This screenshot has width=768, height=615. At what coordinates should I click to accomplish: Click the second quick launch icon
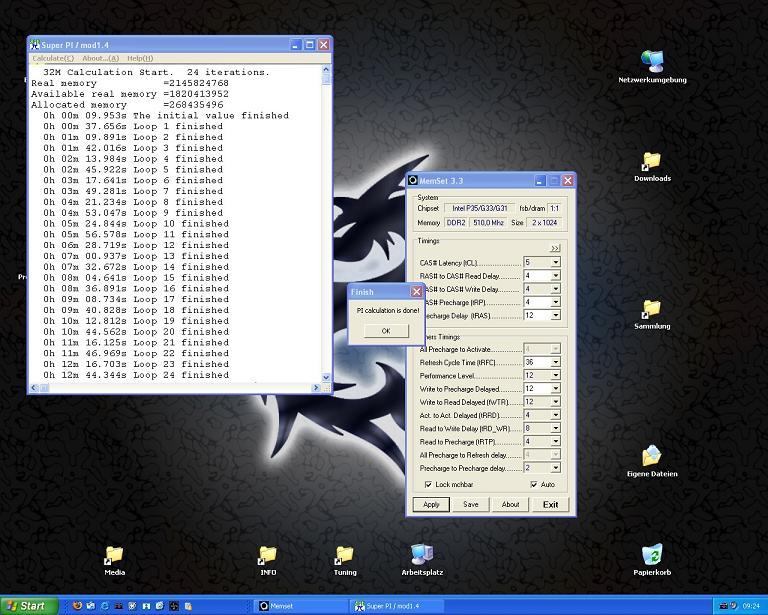91,606
